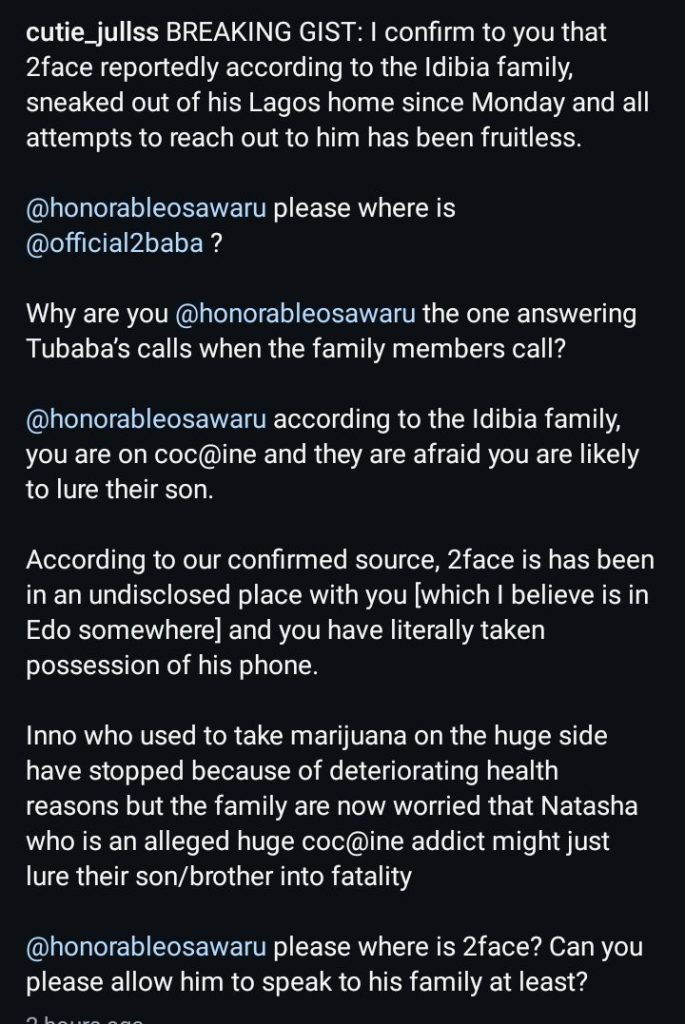Tap @honorableosawaru before "according to the Idibia family"
685x1024 pixels.
coord(146,419)
